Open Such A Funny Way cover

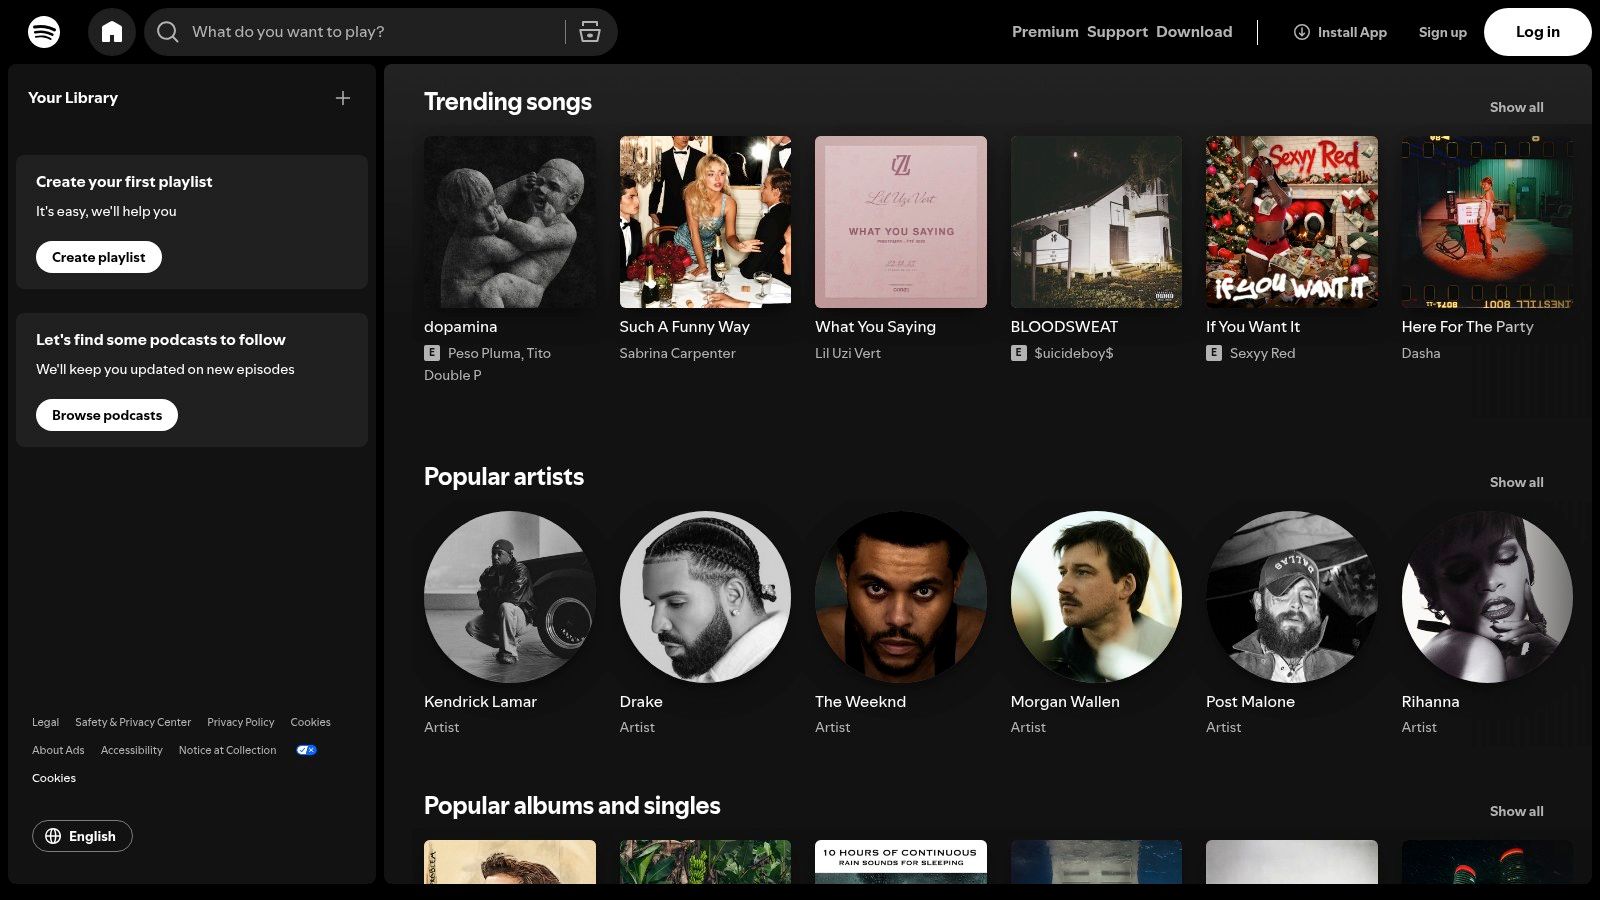pos(705,222)
